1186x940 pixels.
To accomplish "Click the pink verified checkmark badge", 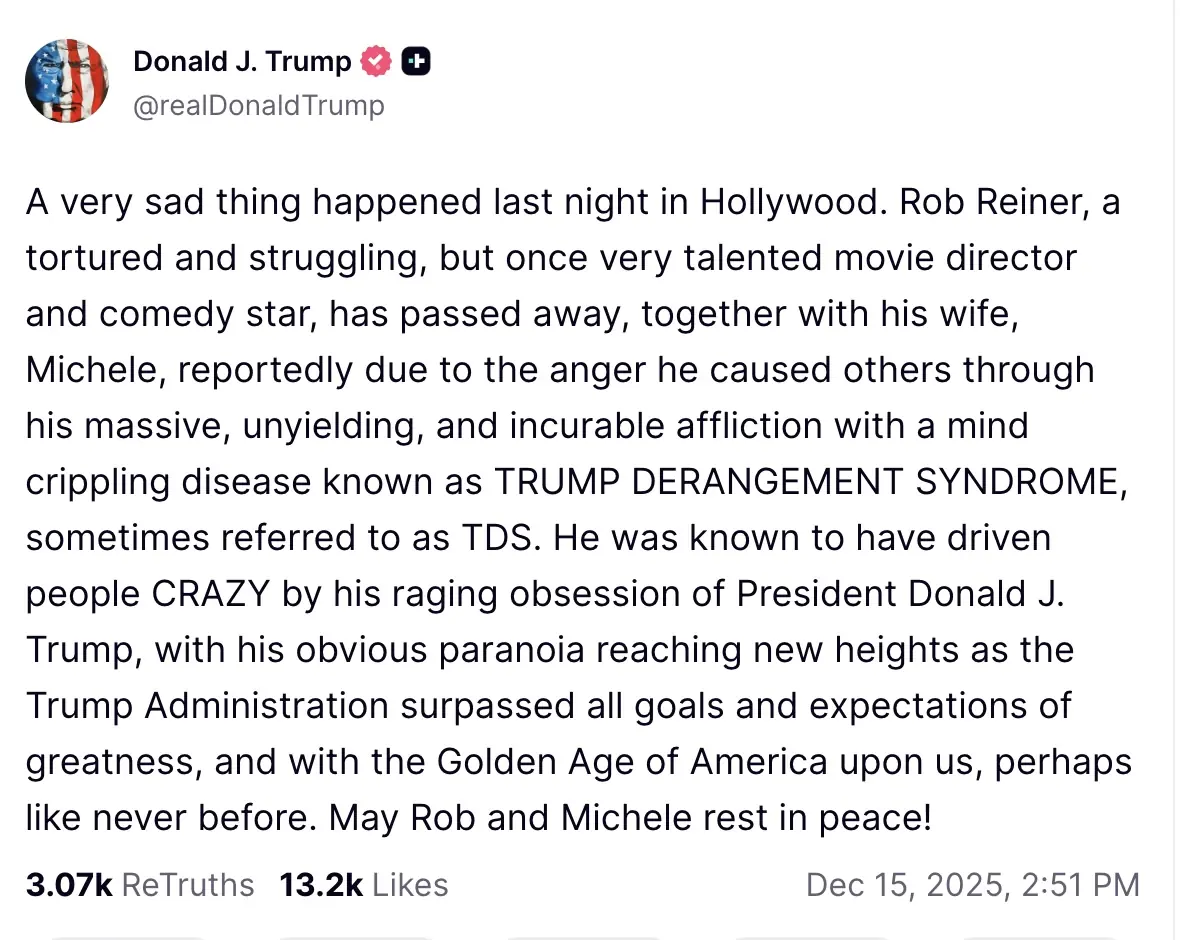I will point(374,61).
